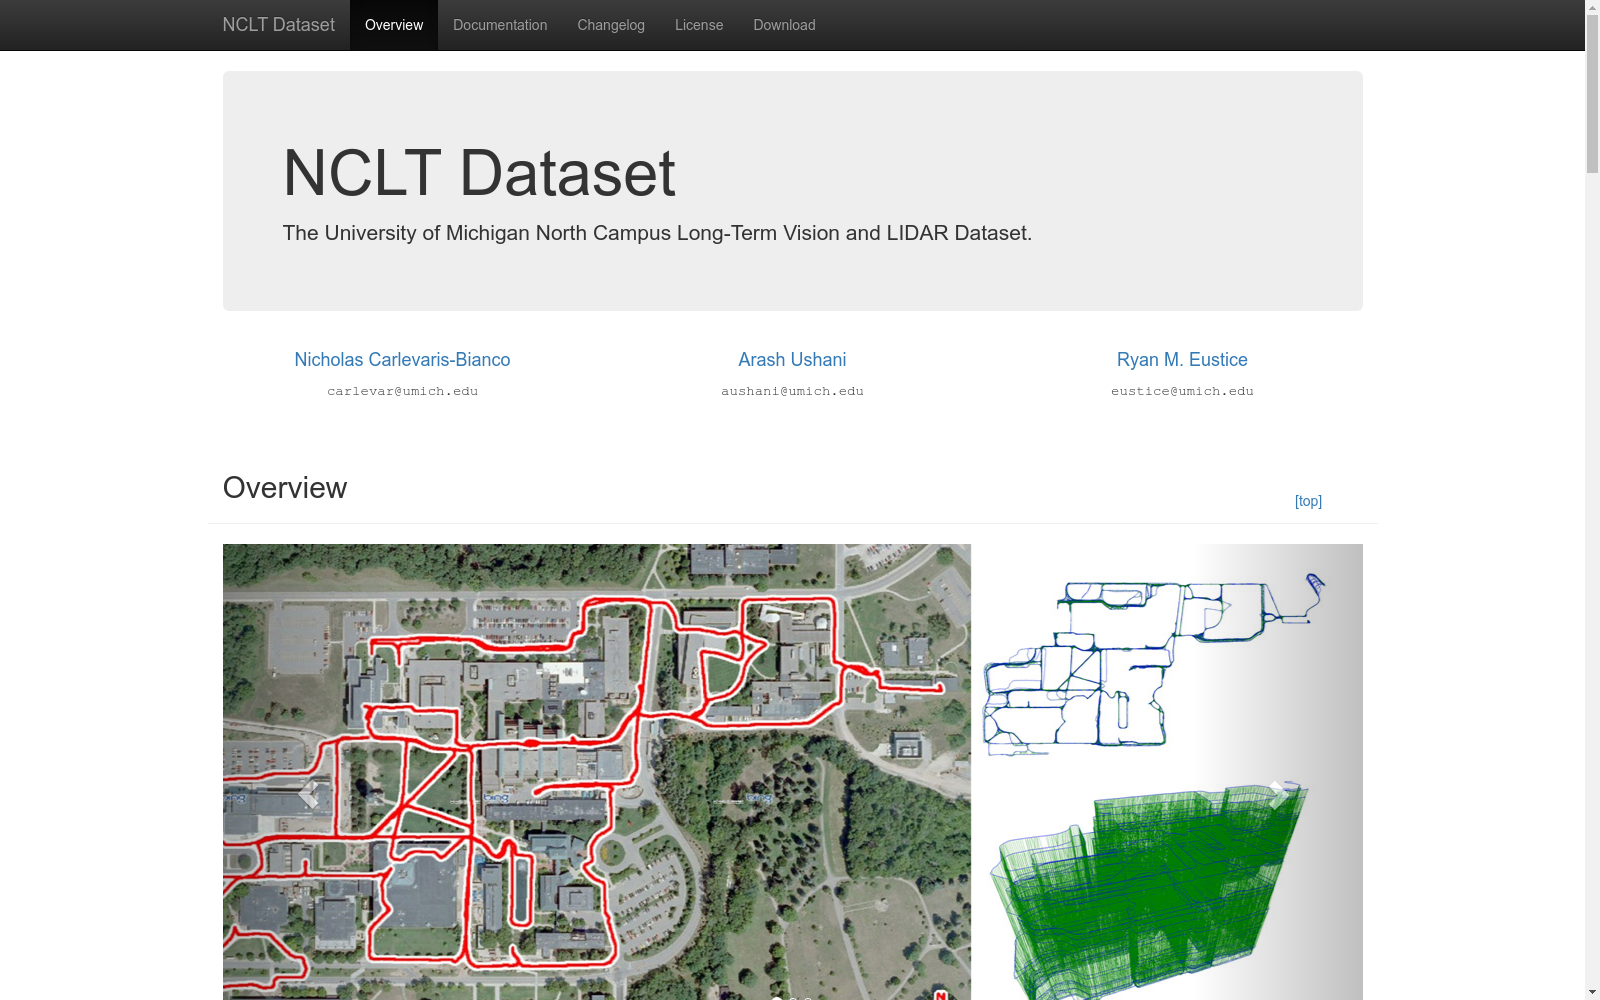Click the Overview section heading
Screen dimensions: 1600x1000
click(x=285, y=488)
